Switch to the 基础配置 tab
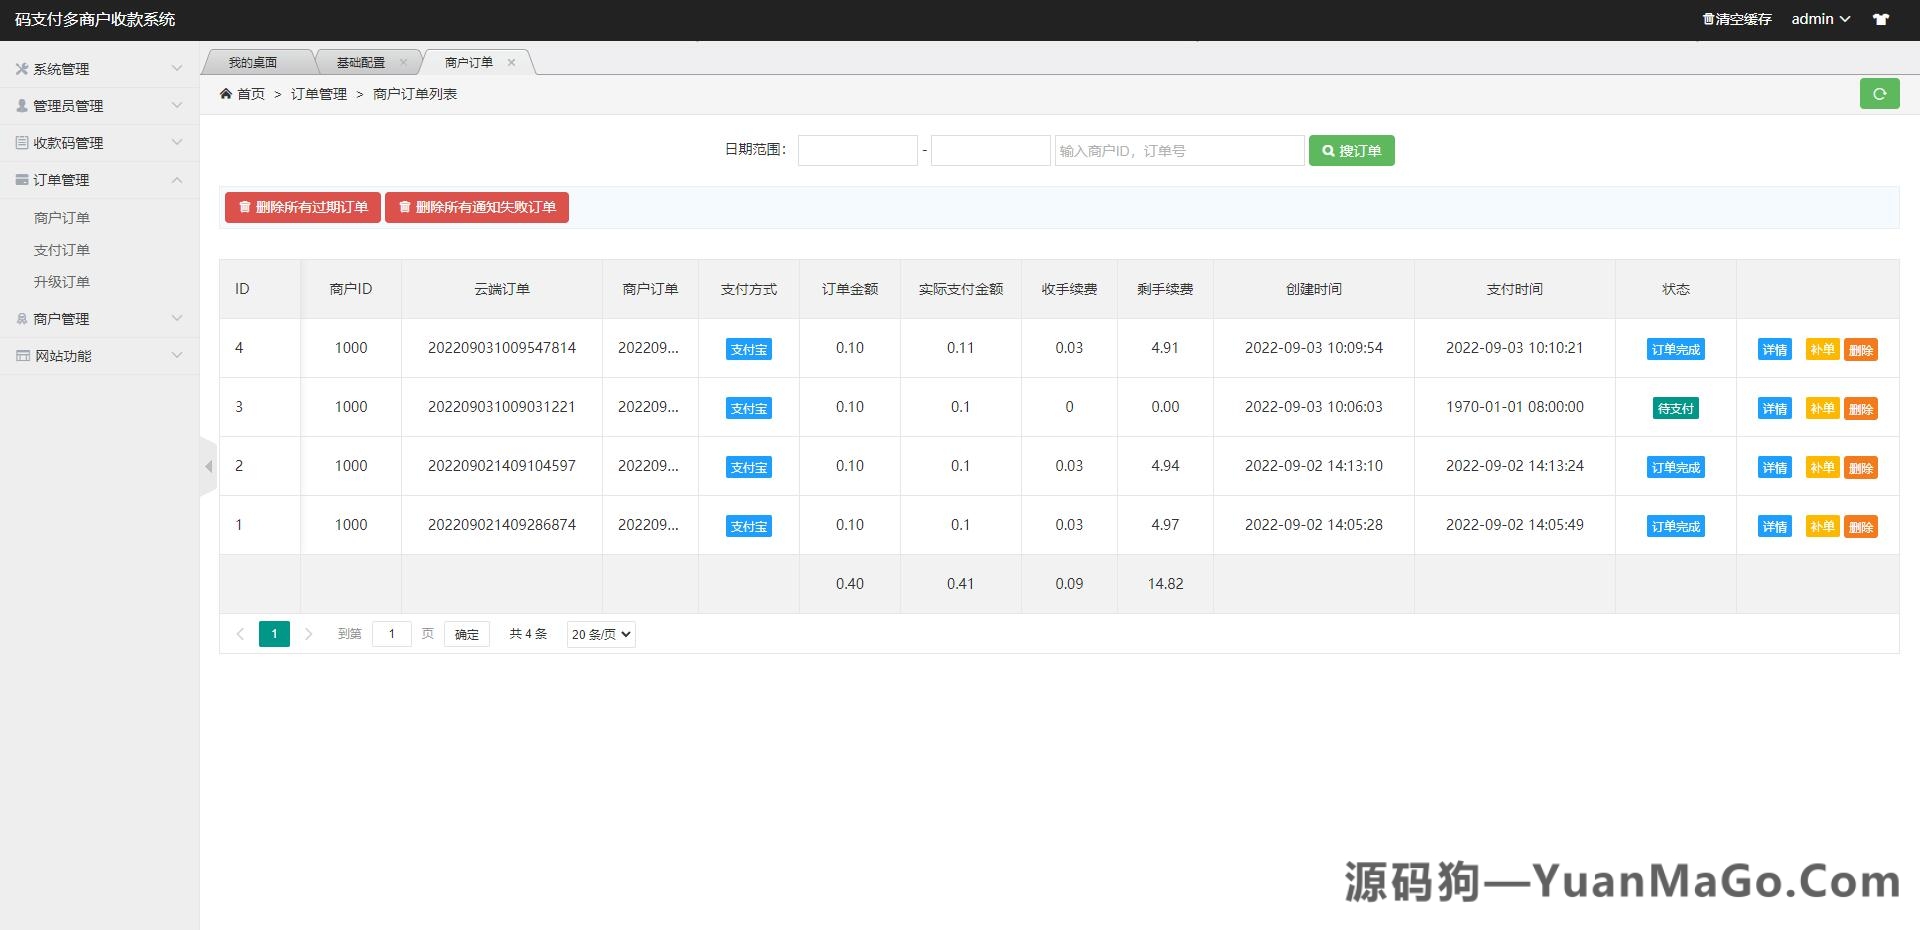The image size is (1920, 930). click(x=360, y=61)
